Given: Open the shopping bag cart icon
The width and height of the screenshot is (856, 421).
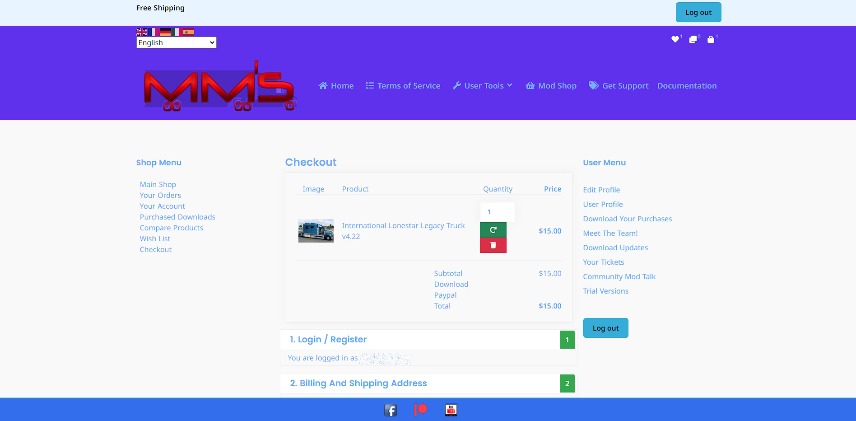Looking at the screenshot, I should 710,39.
